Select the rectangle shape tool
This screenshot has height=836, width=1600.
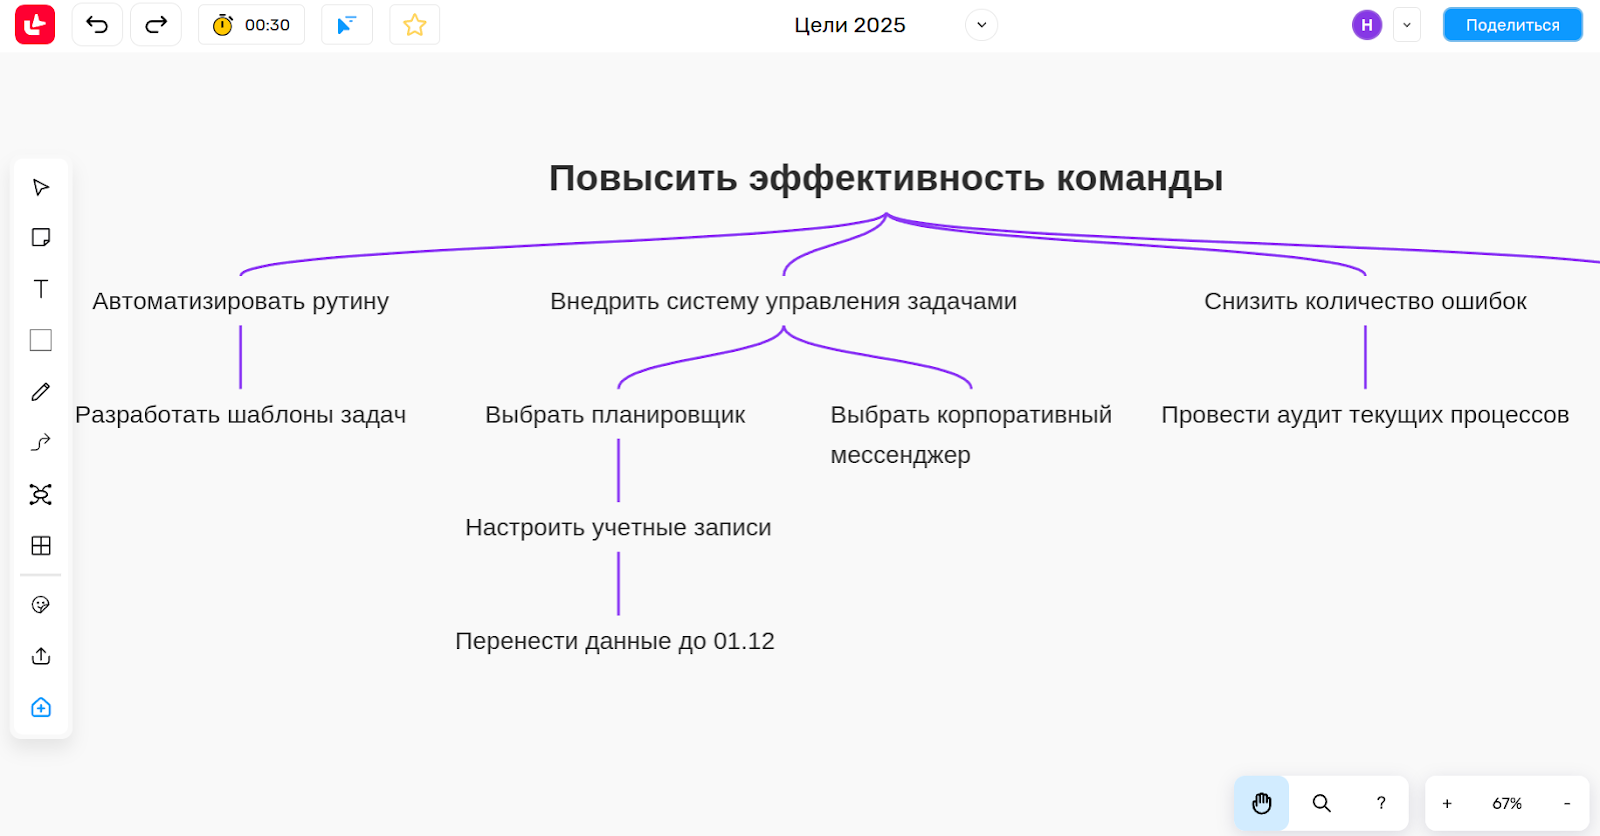41,340
